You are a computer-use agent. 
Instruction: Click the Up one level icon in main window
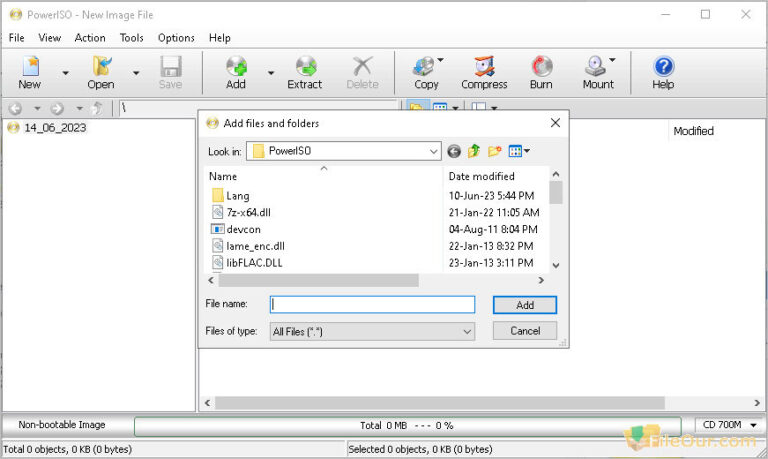click(97, 108)
